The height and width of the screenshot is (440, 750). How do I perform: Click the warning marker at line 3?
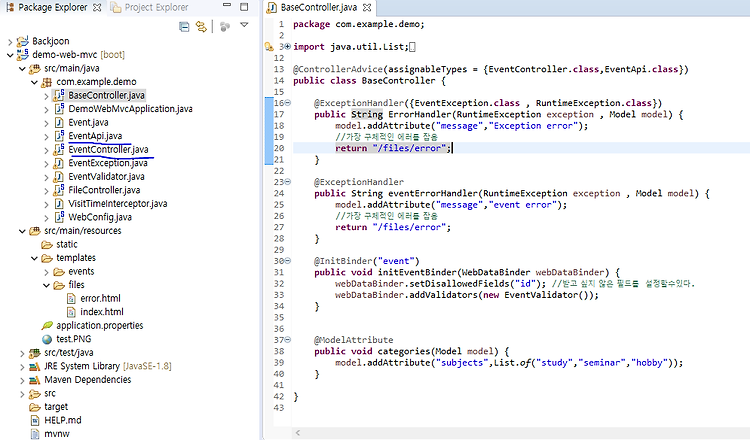pyautogui.click(x=269, y=46)
